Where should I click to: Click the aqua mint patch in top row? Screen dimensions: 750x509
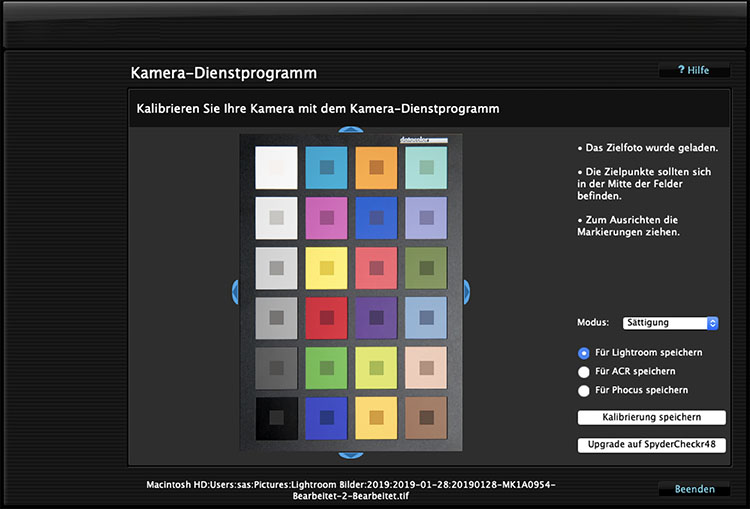click(x=426, y=167)
